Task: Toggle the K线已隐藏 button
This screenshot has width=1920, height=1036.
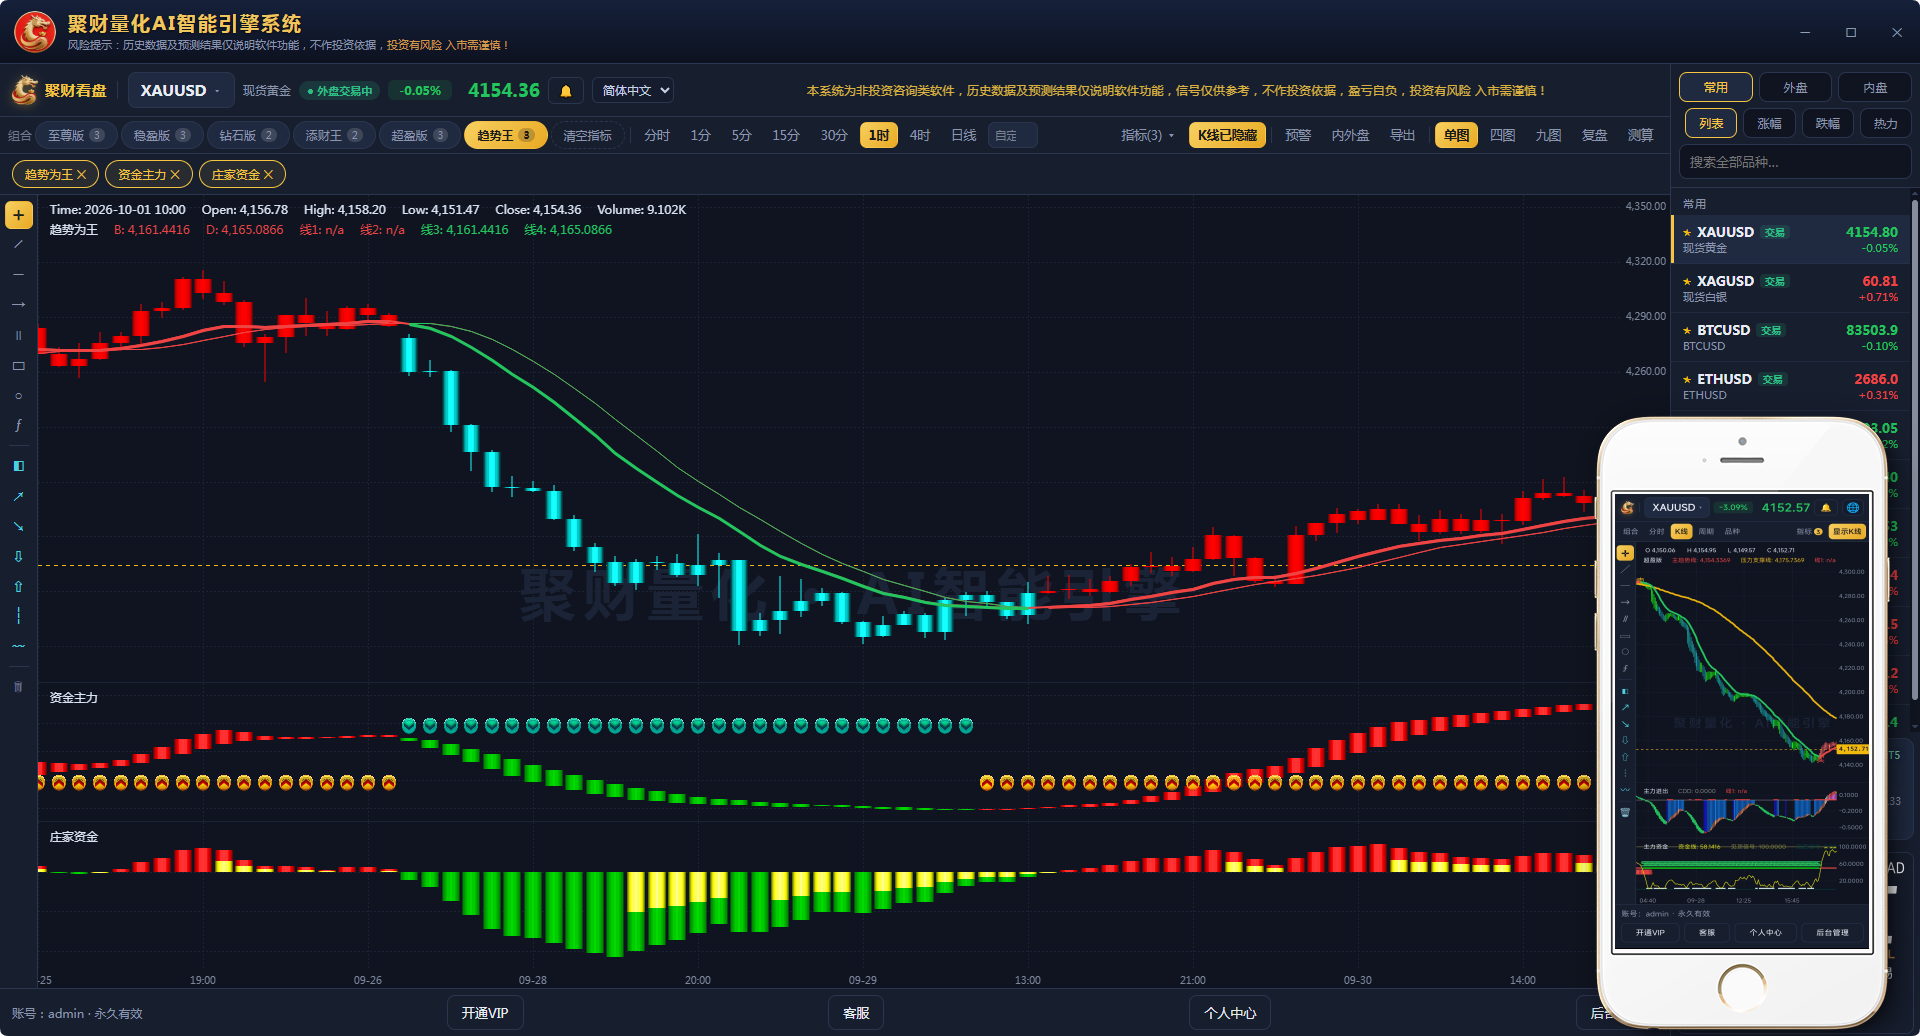Action: coord(1227,135)
